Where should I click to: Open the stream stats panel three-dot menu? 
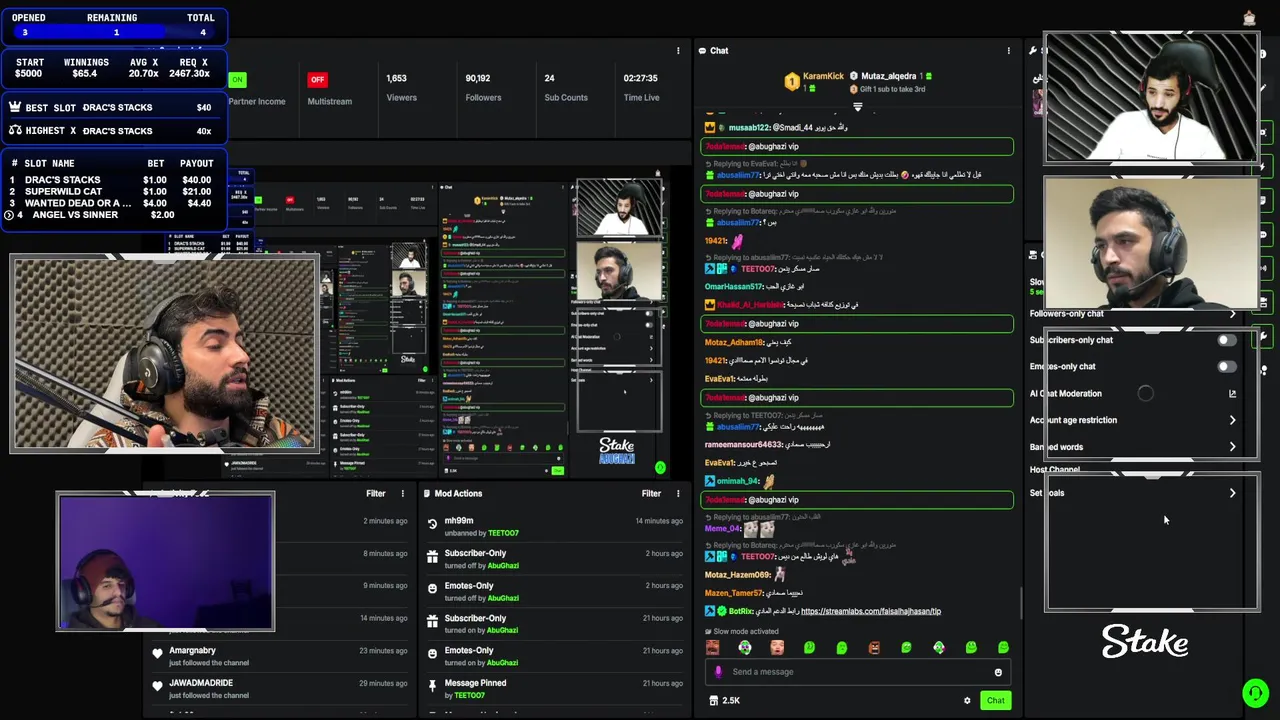678,50
